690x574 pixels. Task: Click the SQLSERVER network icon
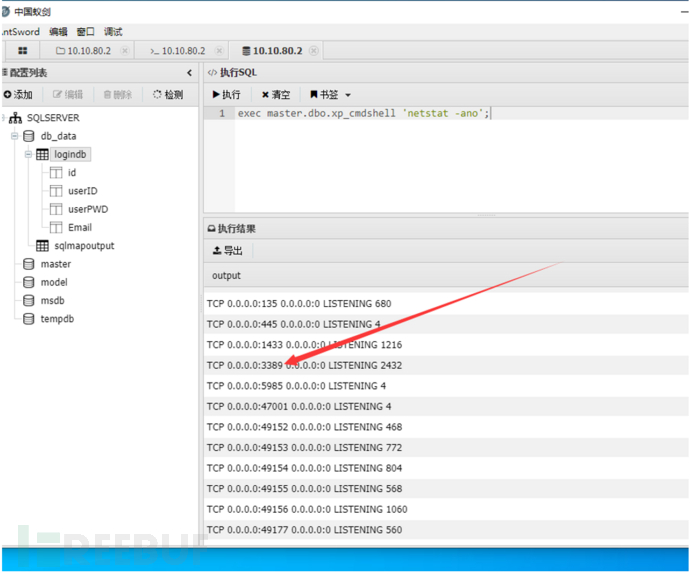pos(15,118)
